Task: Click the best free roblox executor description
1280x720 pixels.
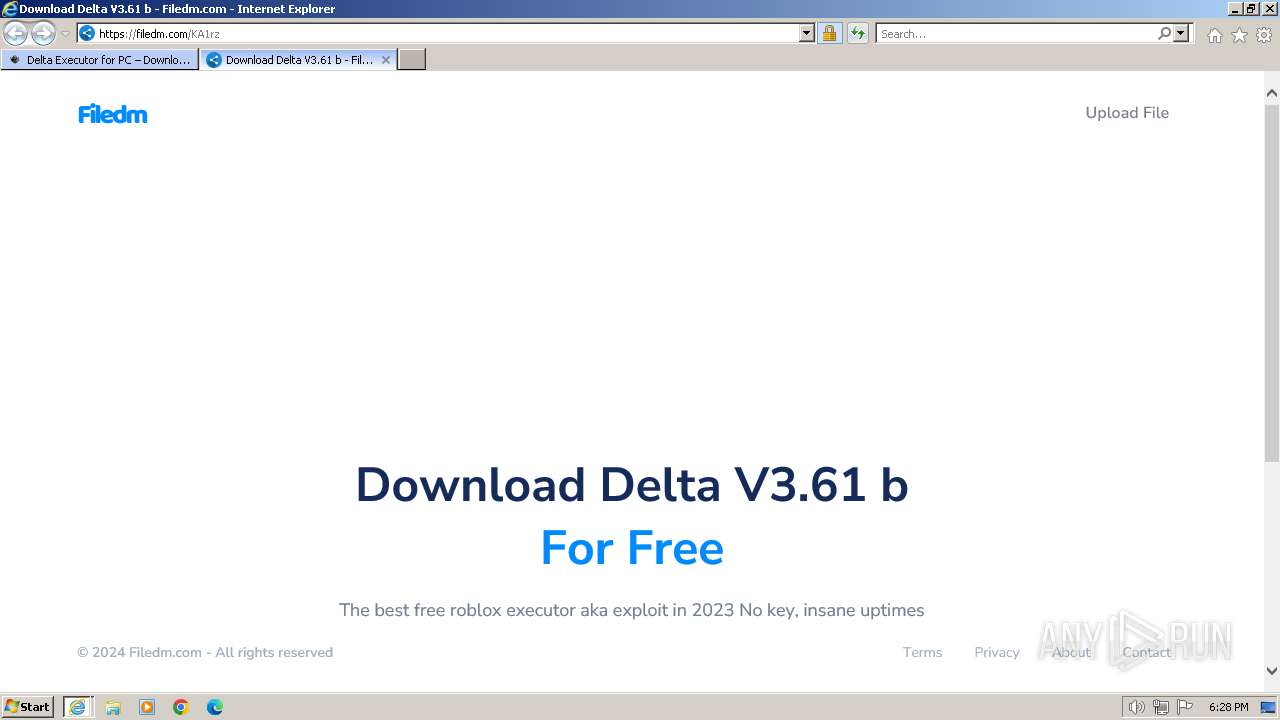Action: click(x=632, y=610)
